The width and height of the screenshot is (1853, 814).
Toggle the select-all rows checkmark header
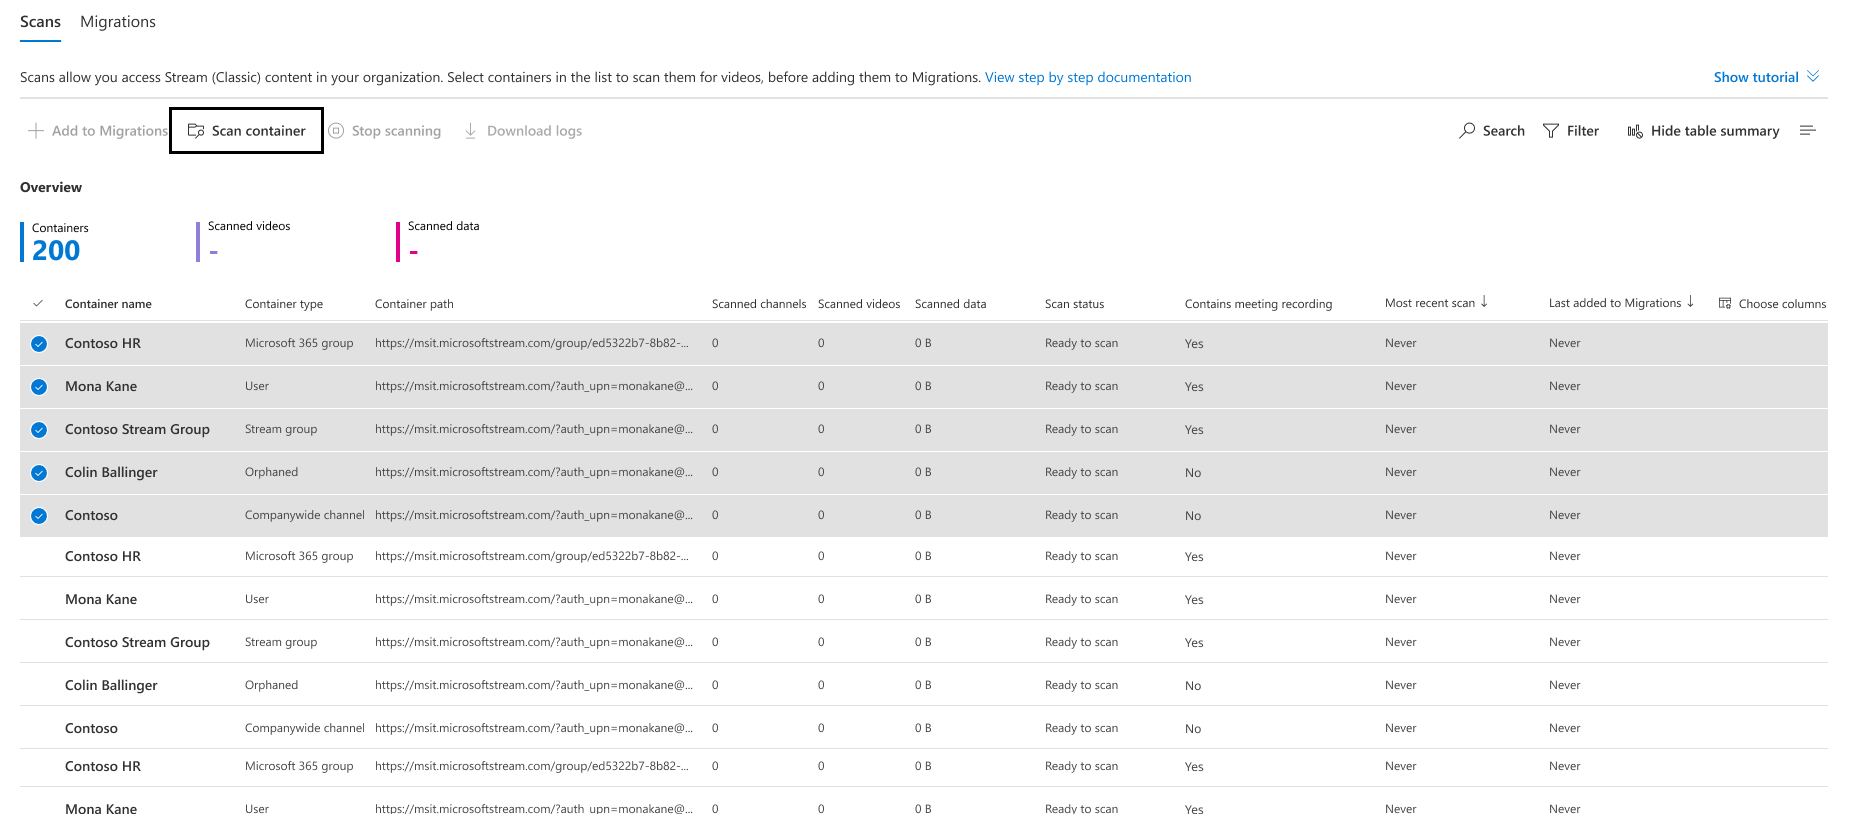click(38, 304)
